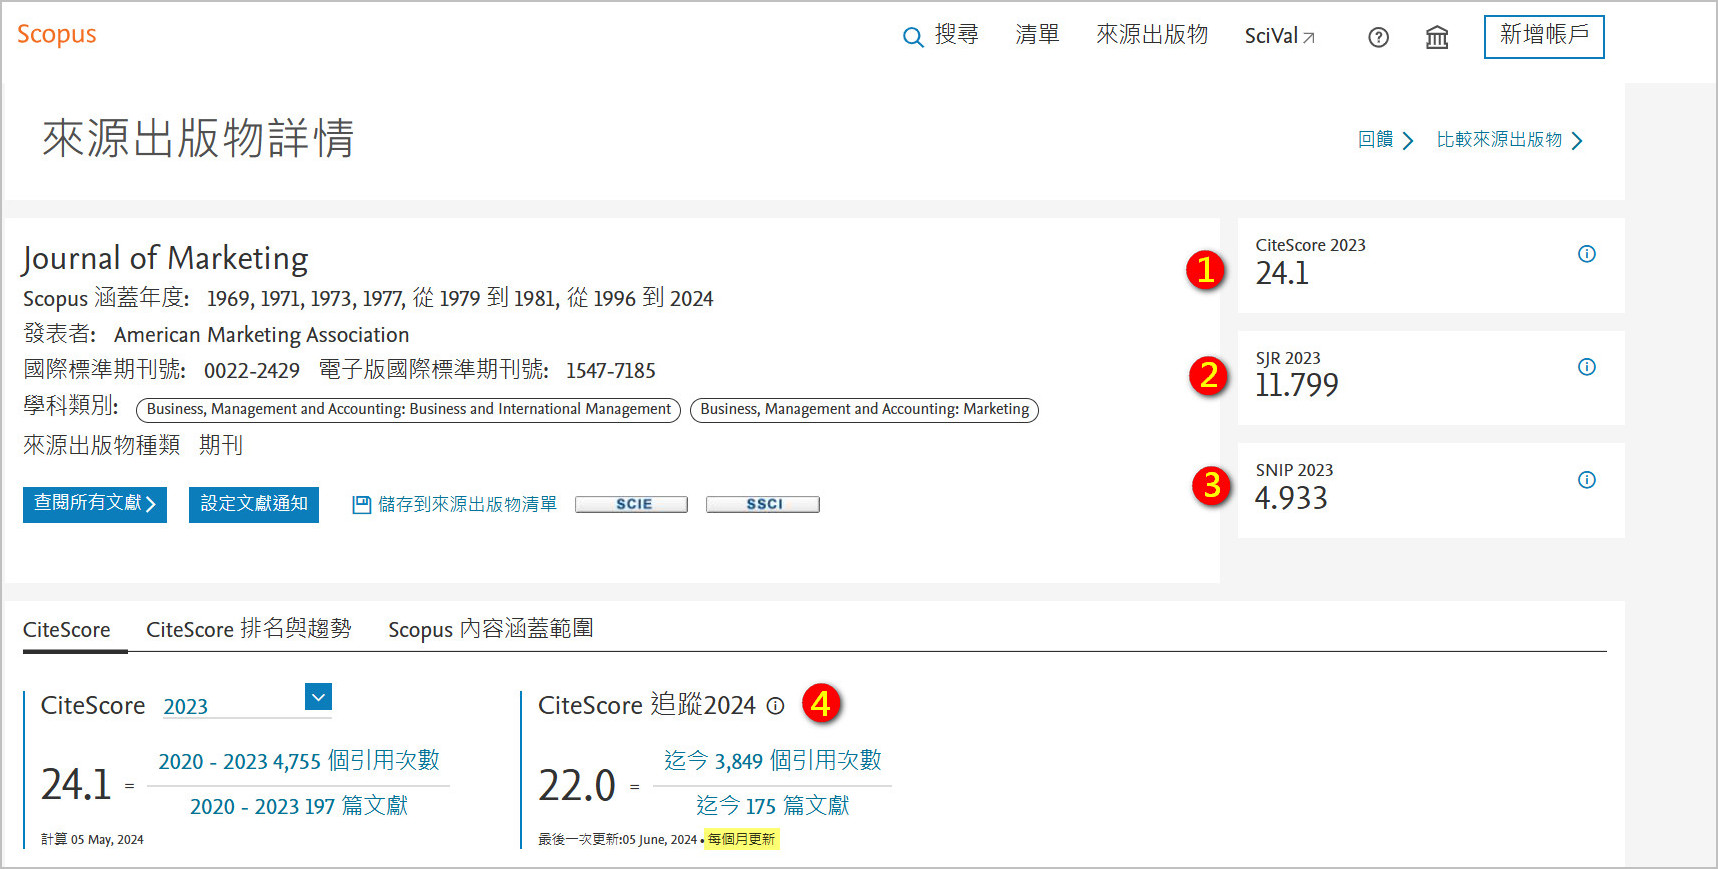Click the 新增帳戶 button
The width and height of the screenshot is (1718, 869).
click(1544, 37)
